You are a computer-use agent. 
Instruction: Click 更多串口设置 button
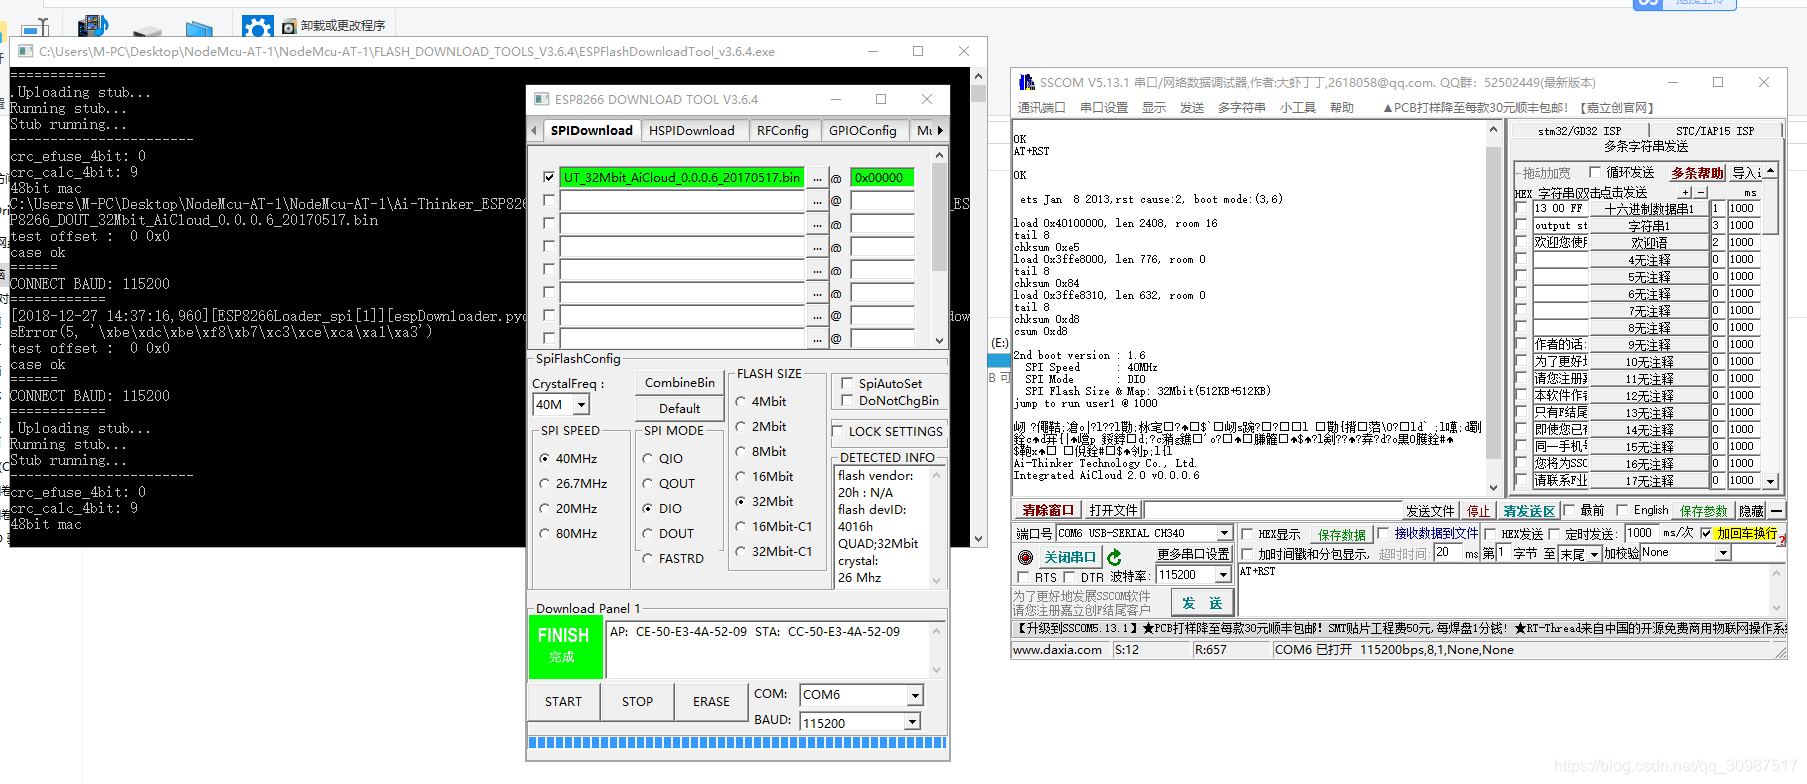1193,554
